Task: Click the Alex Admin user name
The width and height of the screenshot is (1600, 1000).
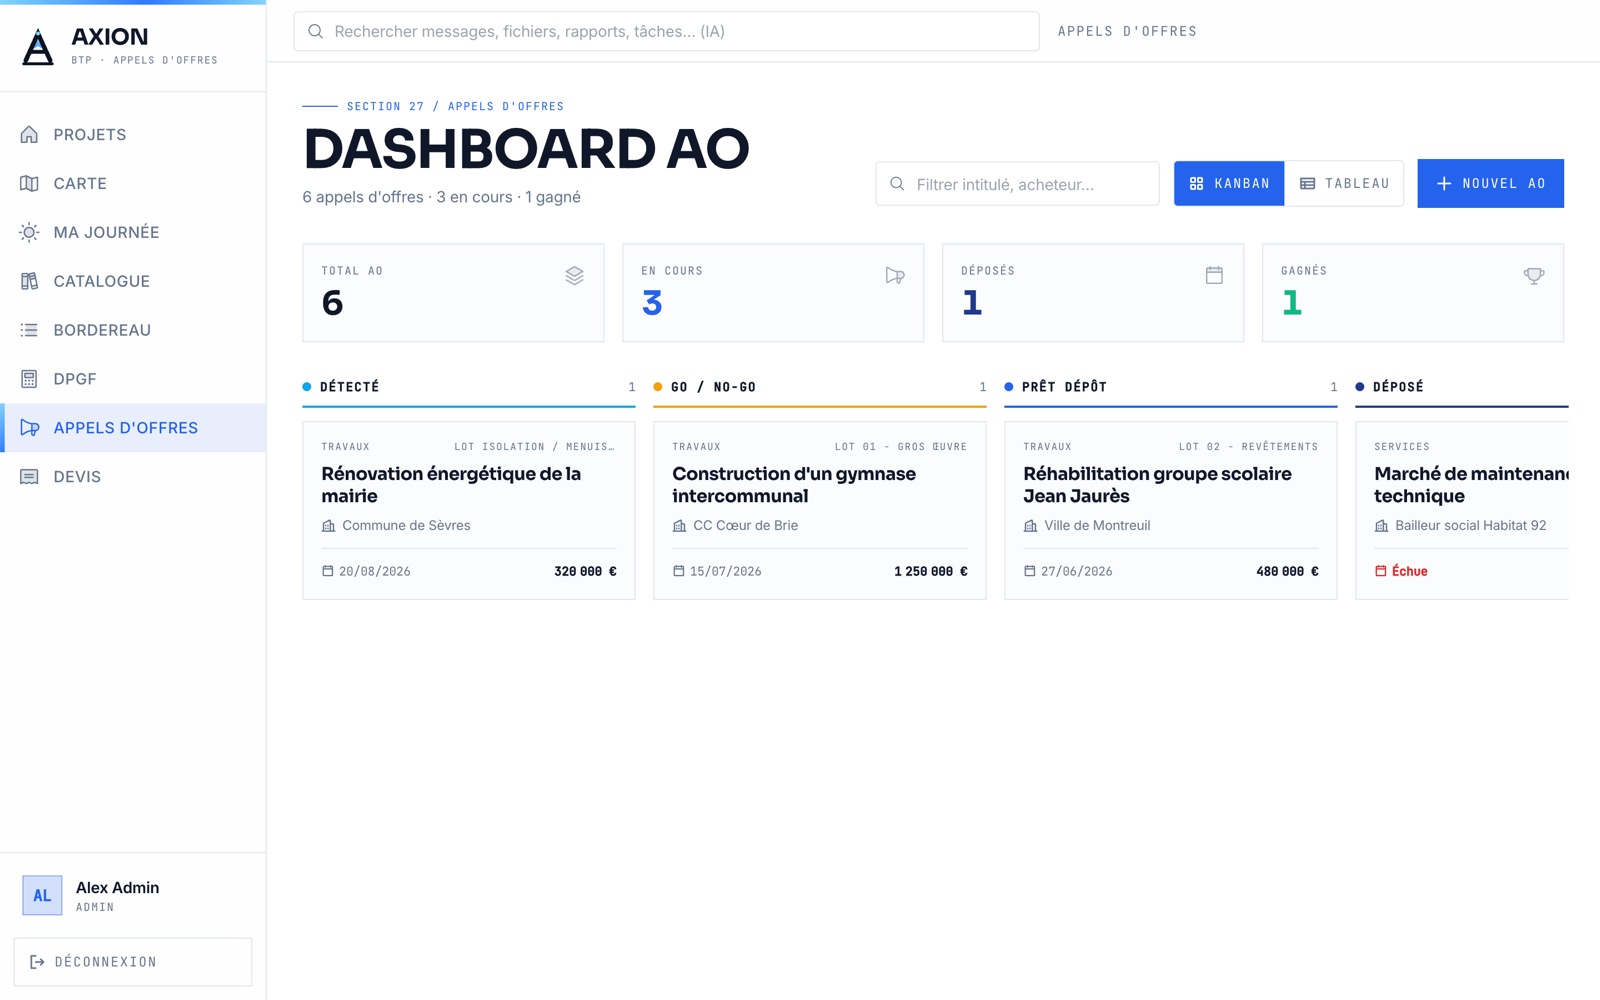Action: point(117,888)
